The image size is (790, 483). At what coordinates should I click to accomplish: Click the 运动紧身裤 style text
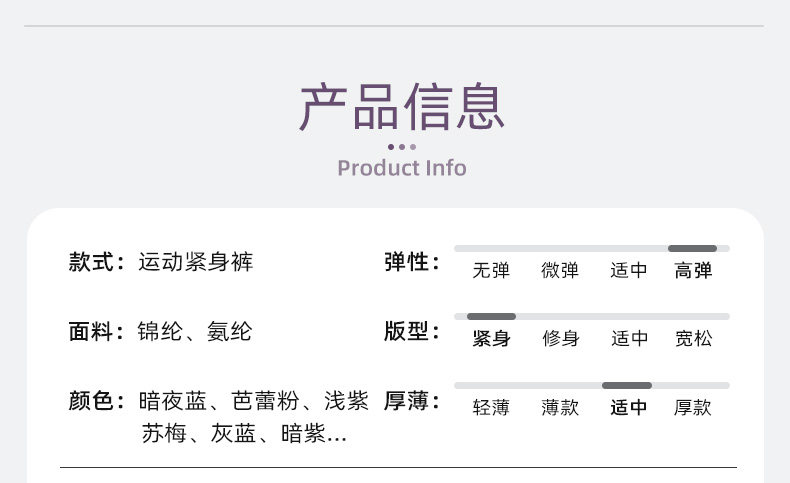(195, 262)
